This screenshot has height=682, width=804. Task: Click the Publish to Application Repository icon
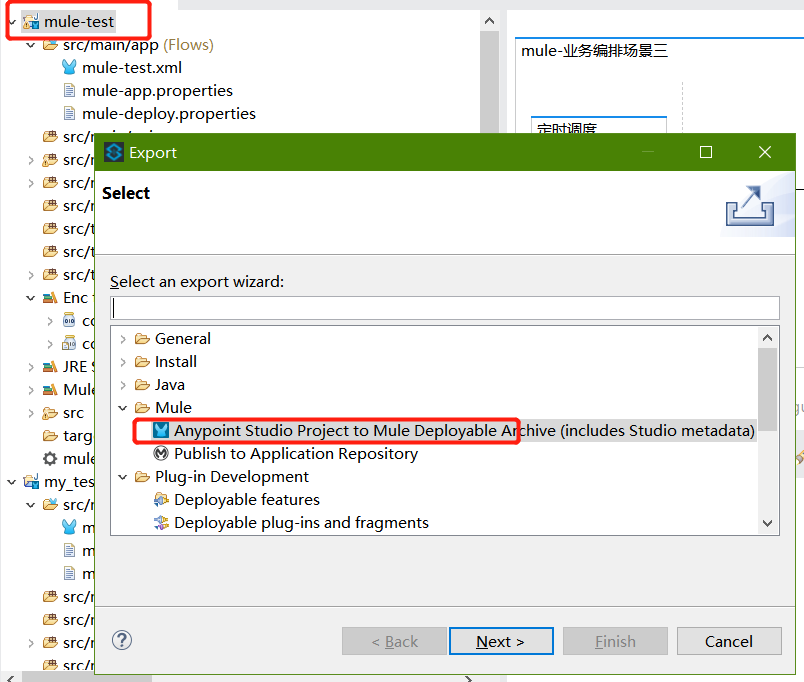point(161,454)
